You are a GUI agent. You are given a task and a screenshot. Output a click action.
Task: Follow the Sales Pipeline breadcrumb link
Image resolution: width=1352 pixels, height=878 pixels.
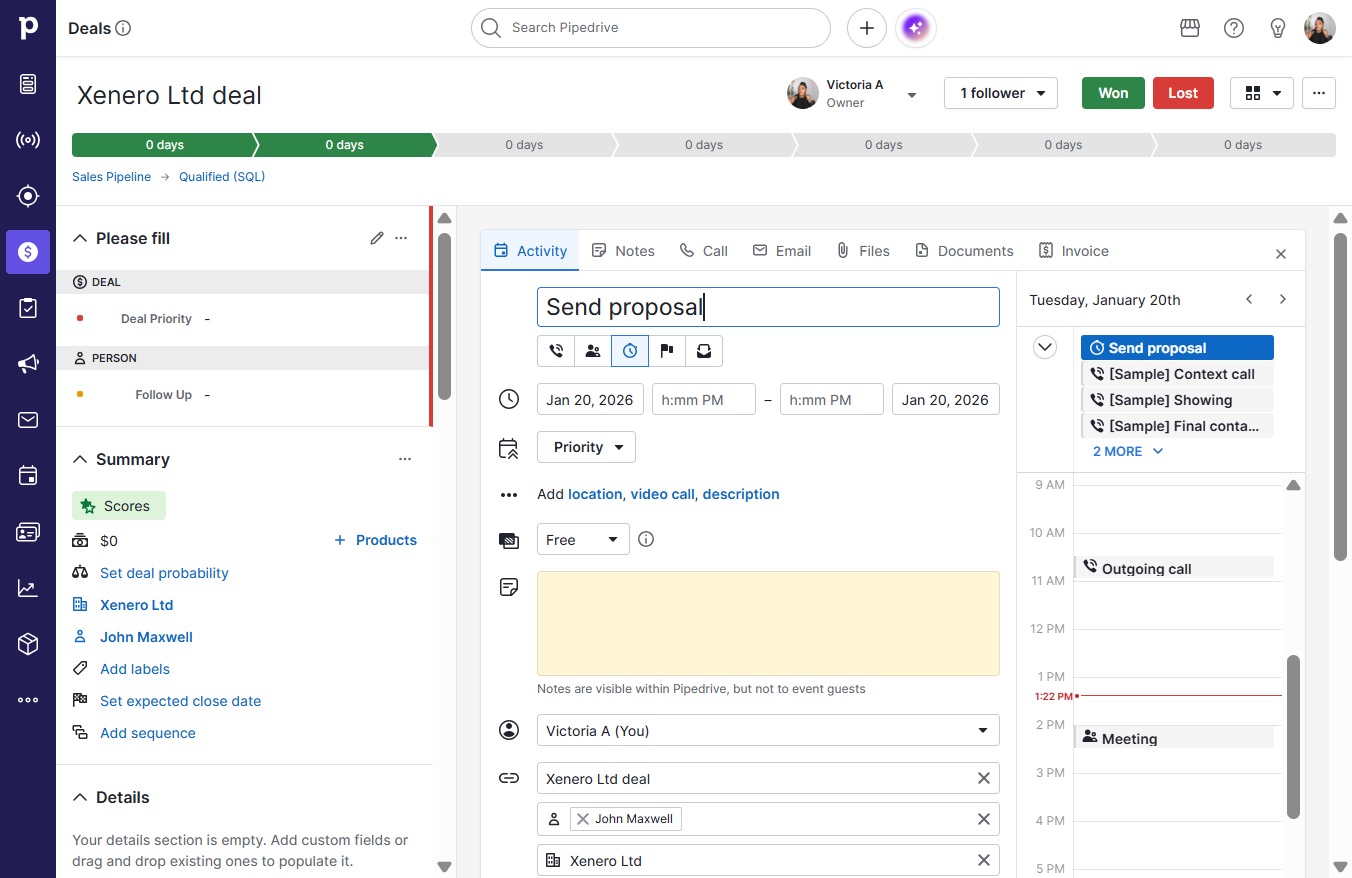pos(111,177)
